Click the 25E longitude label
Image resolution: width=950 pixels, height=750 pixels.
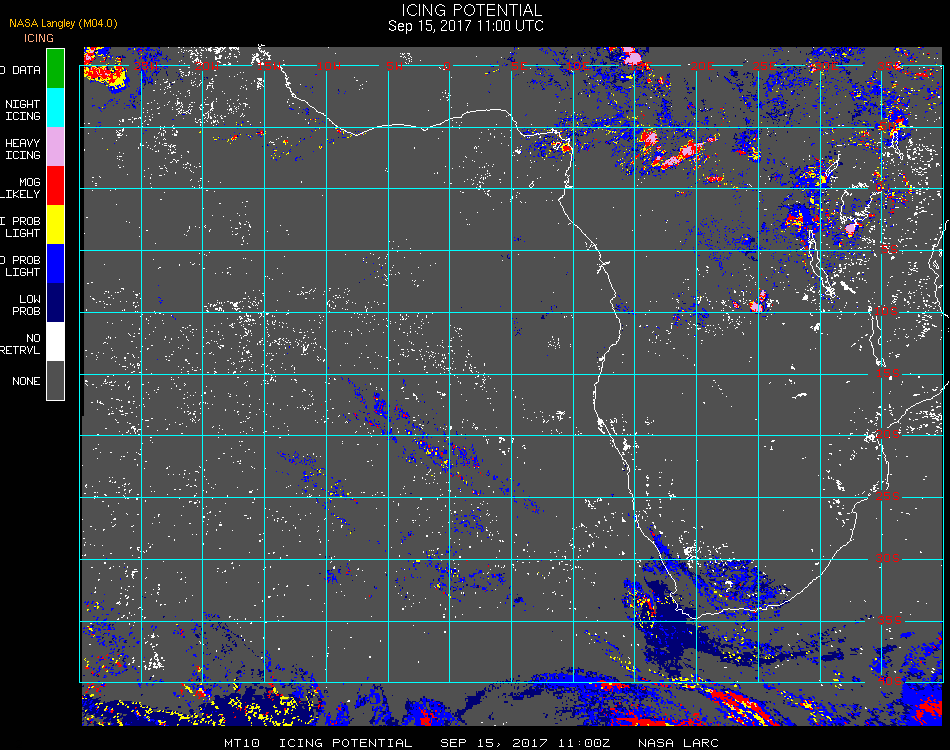(763, 65)
